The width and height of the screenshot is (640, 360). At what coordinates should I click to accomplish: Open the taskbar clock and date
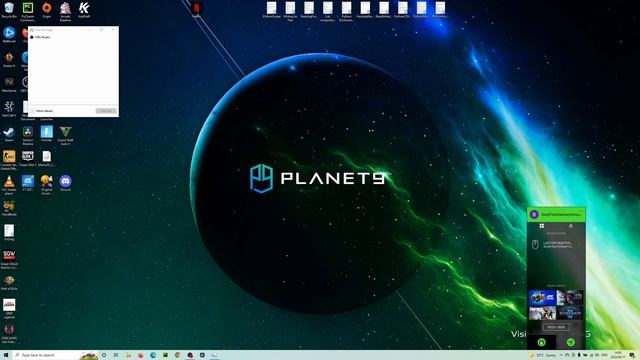tap(619, 355)
